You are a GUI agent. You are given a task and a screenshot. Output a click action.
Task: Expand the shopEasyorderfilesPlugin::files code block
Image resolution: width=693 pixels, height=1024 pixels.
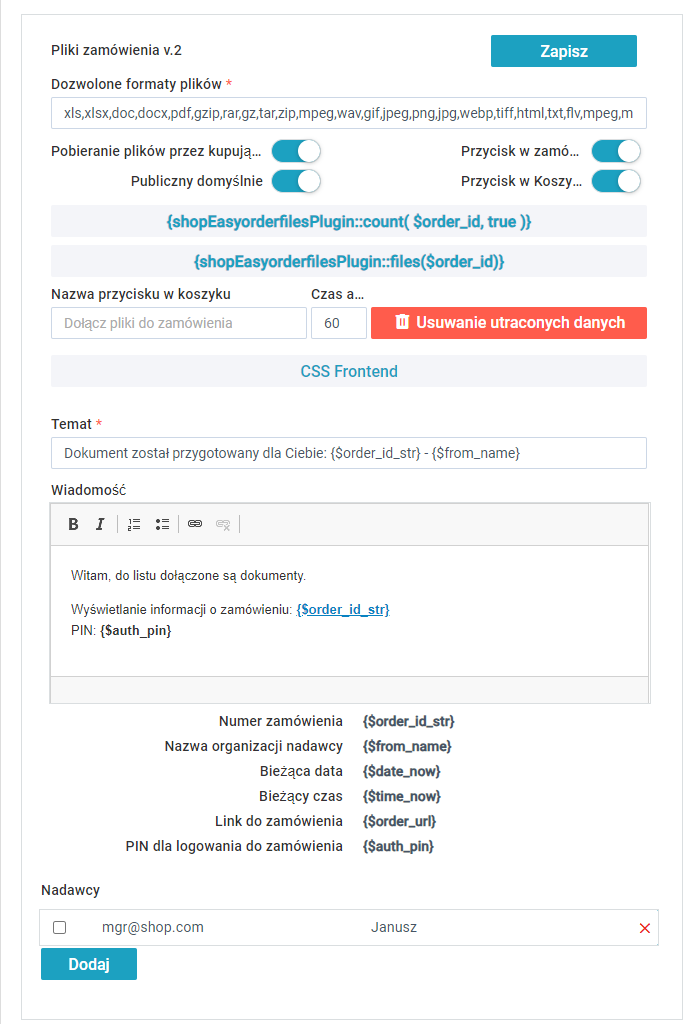tap(349, 261)
